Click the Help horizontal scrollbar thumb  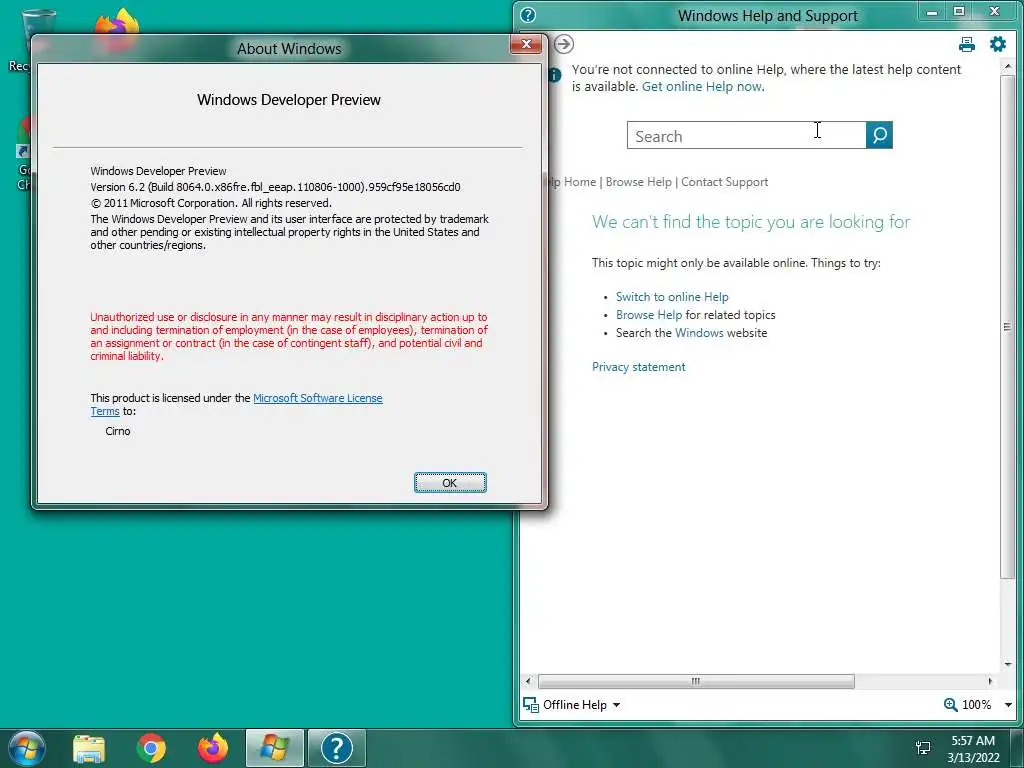(696, 681)
